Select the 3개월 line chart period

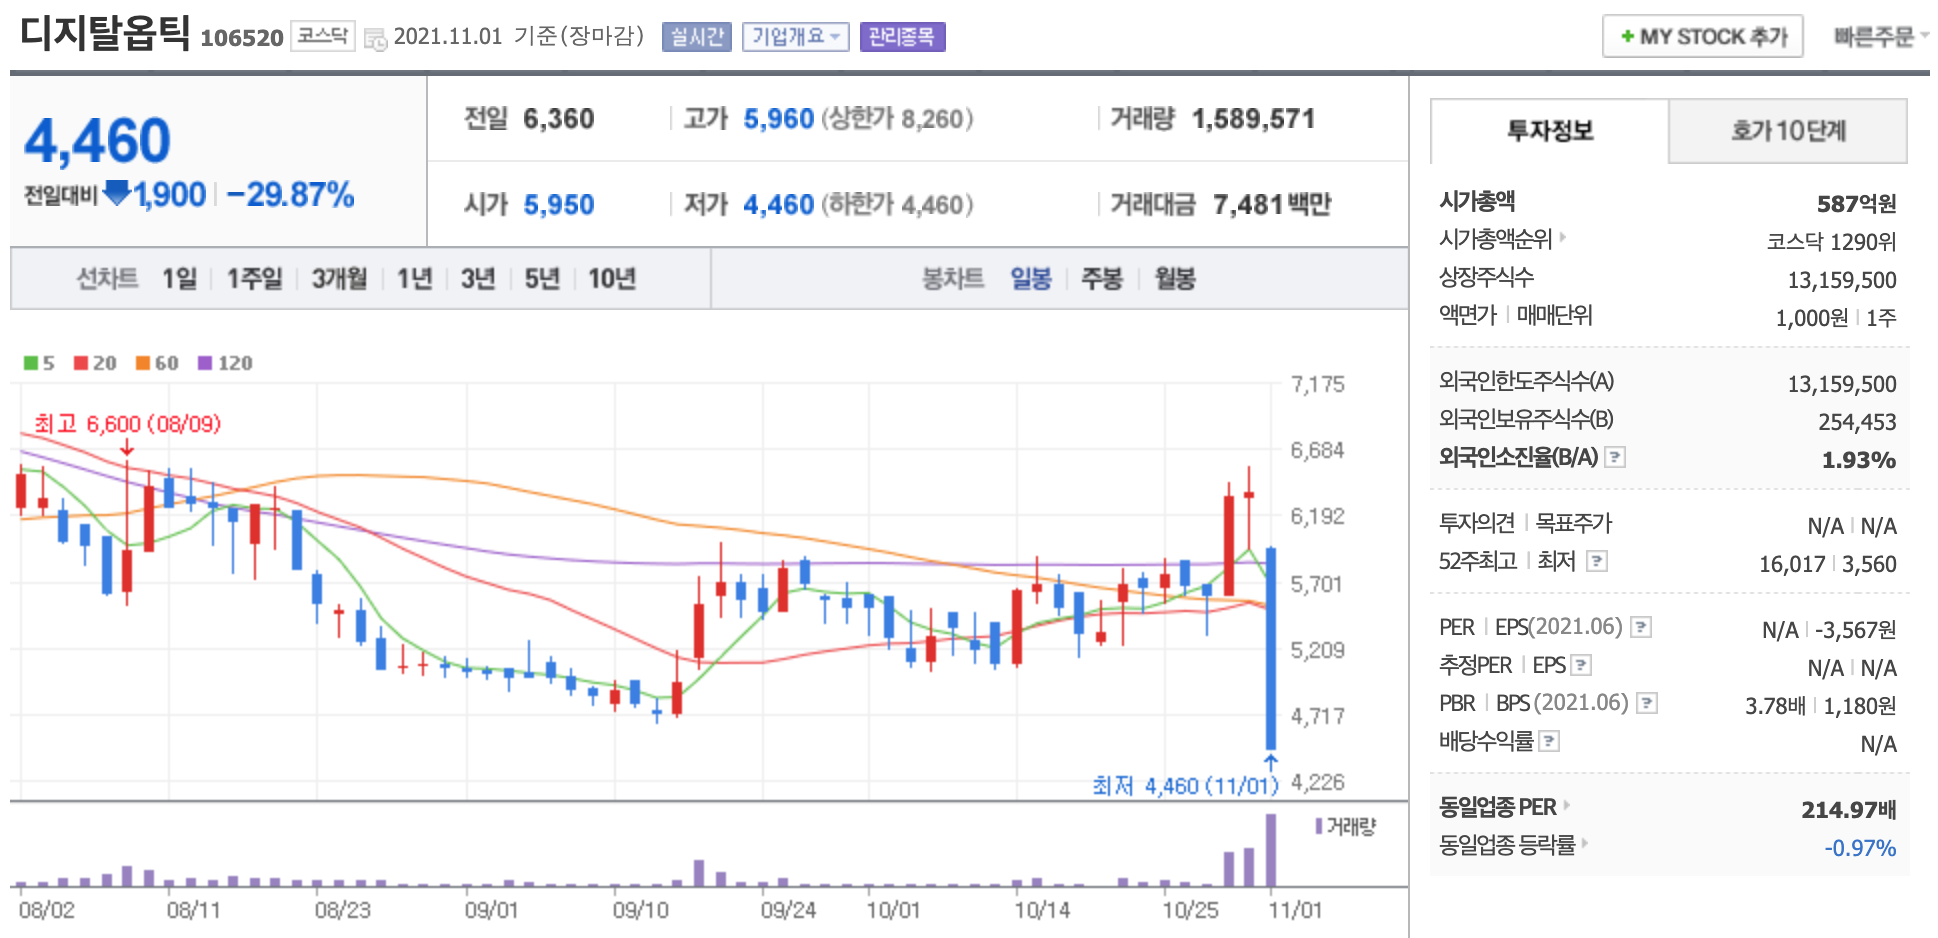pos(339,278)
